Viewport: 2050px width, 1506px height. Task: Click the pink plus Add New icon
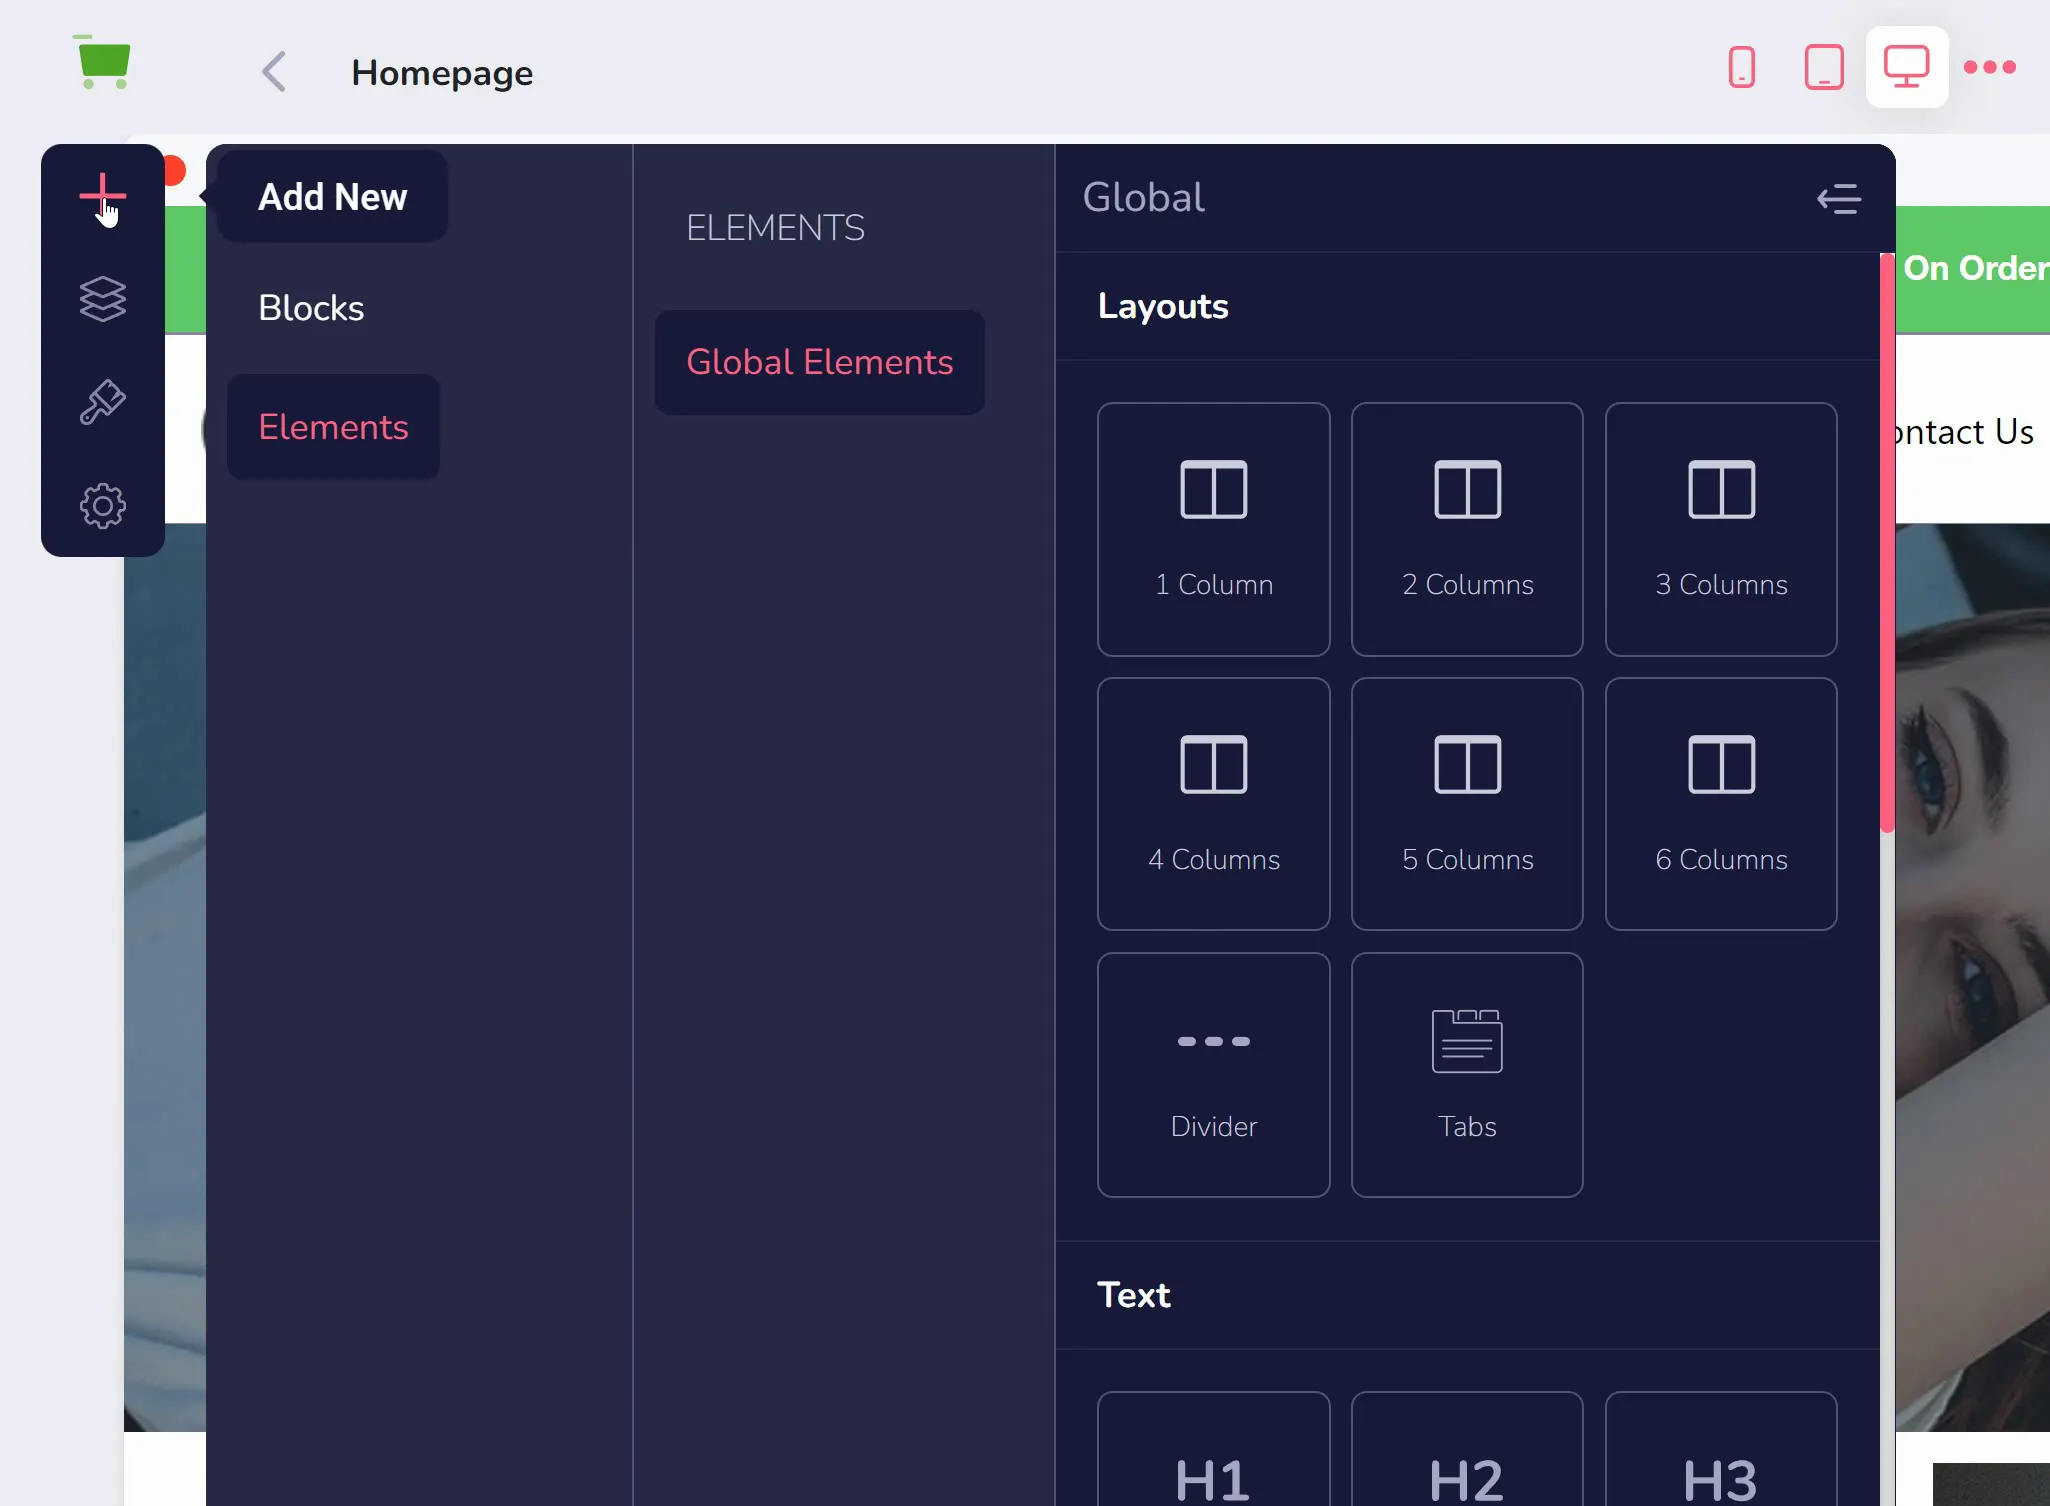102,196
